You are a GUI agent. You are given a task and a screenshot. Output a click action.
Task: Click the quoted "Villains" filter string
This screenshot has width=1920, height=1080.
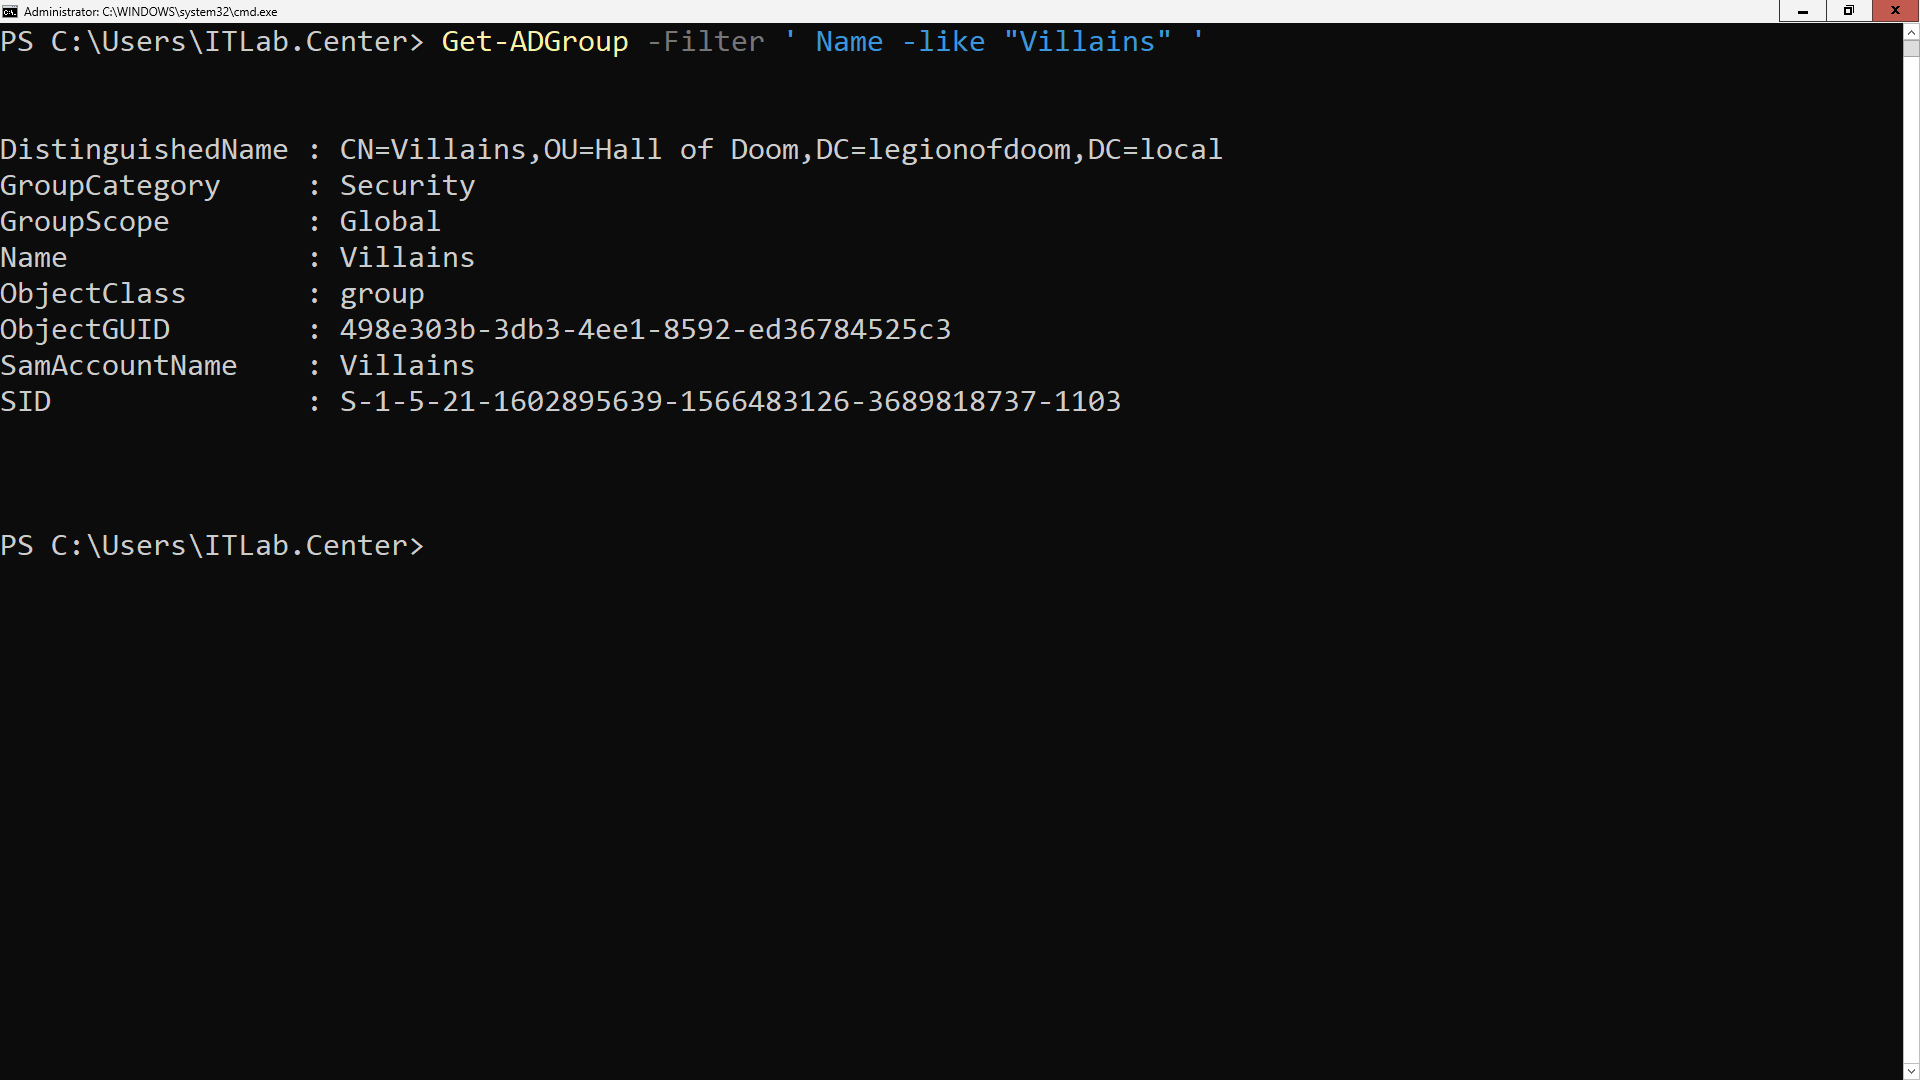point(1087,42)
